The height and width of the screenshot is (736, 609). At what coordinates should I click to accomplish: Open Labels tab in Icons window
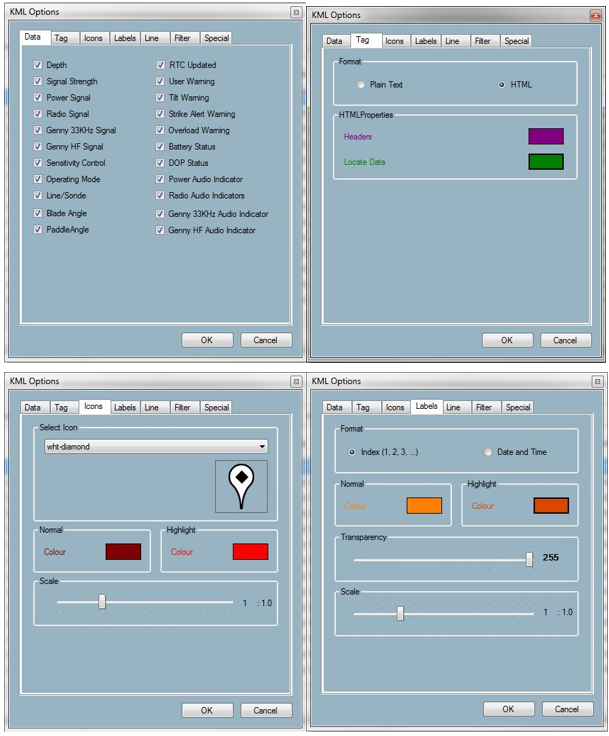125,407
